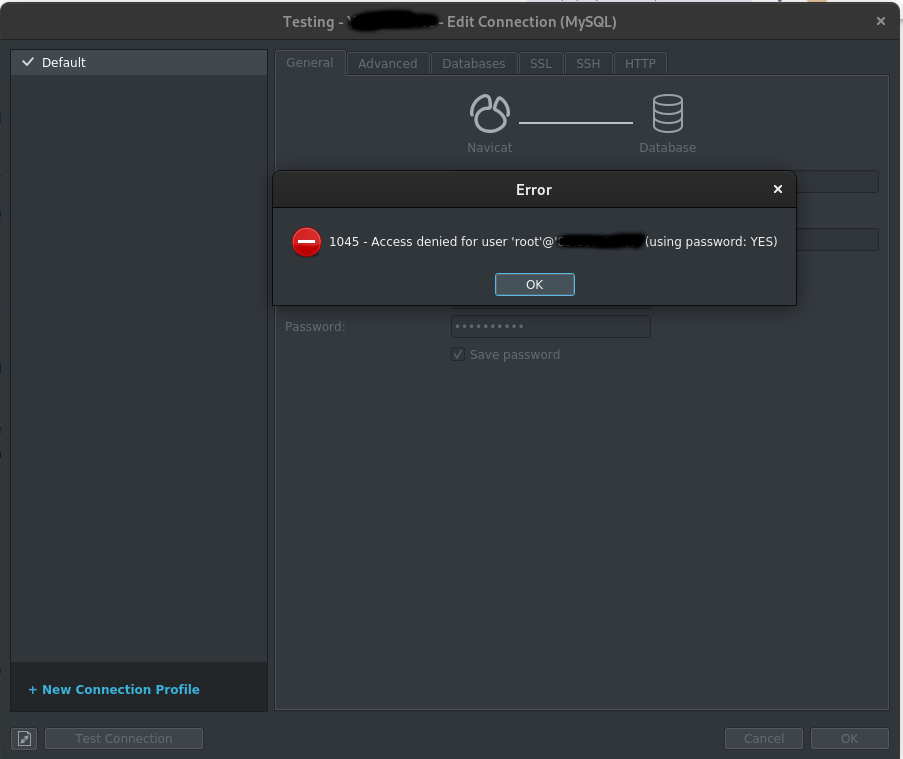Screen dimensions: 903x759
Task: Click the Test Connection button
Action: coord(124,738)
